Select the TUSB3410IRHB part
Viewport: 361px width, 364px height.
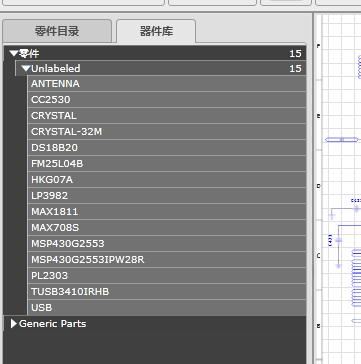pos(167,291)
